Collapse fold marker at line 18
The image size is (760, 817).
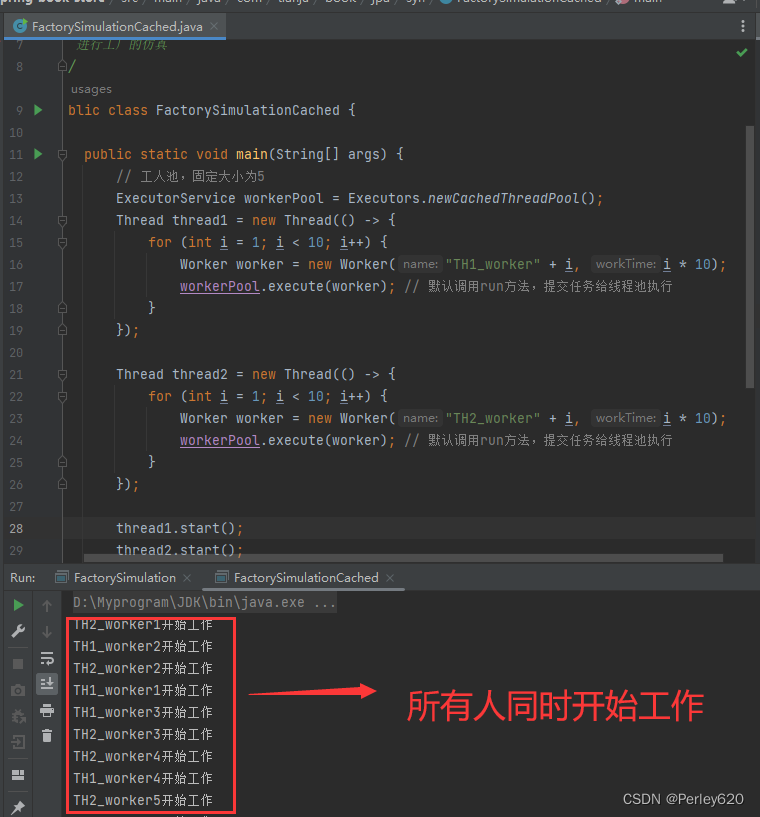63,308
